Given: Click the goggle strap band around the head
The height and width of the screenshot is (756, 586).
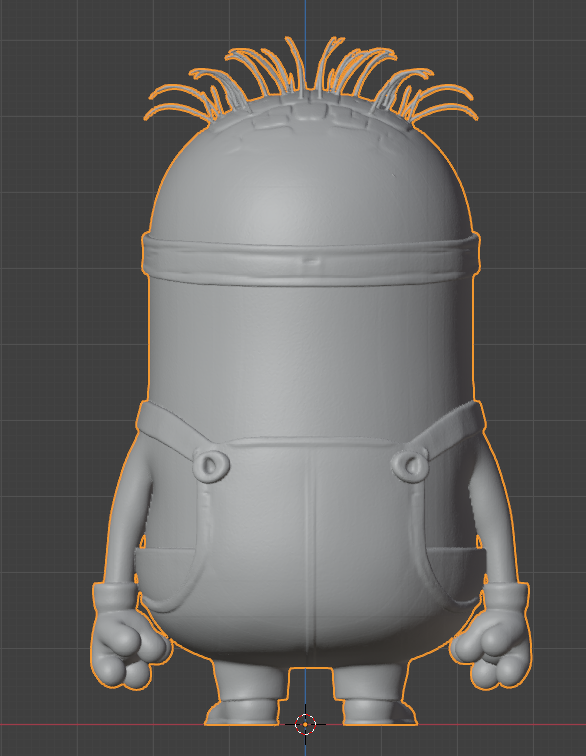Looking at the screenshot, I should coord(311,261).
